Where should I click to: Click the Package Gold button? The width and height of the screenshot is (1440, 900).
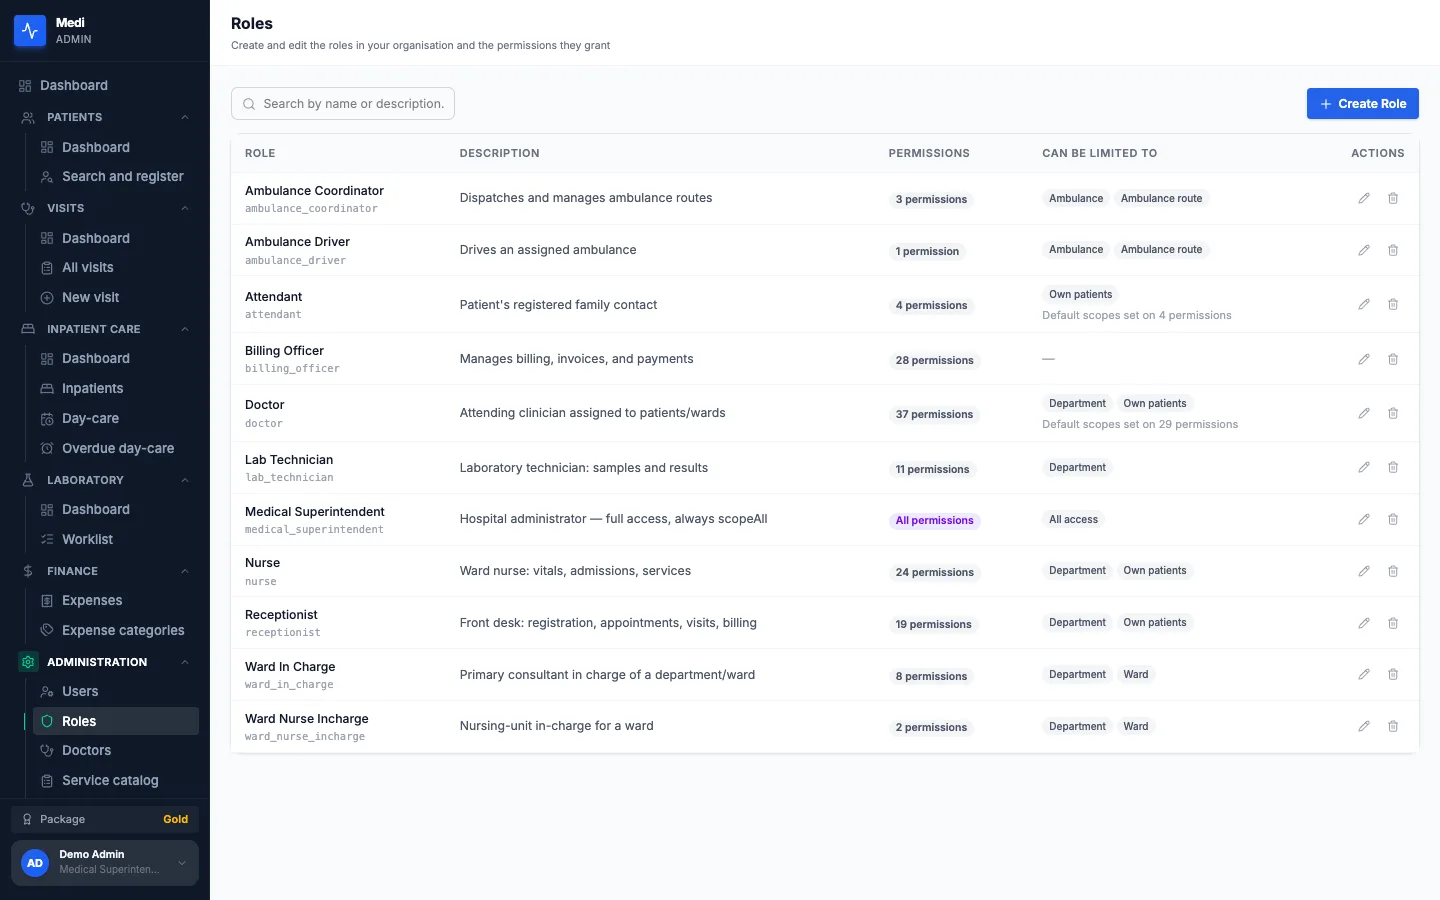point(105,819)
